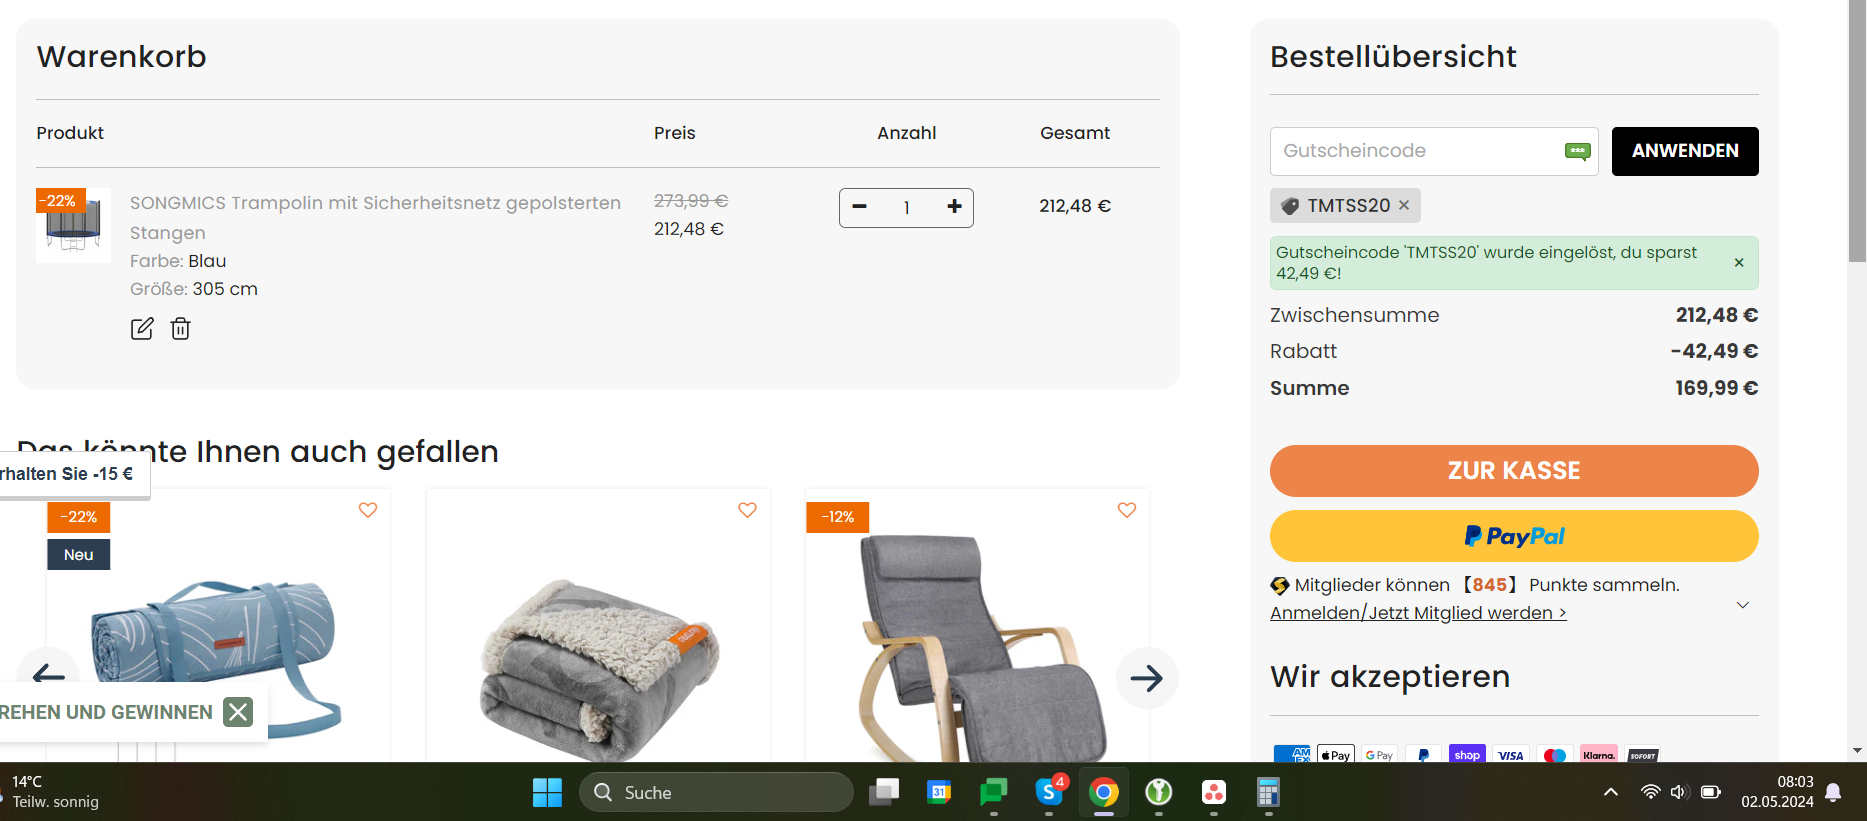Favorite the rocking chair heart icon
Viewport: 1867px width, 821px height.
point(1127,510)
